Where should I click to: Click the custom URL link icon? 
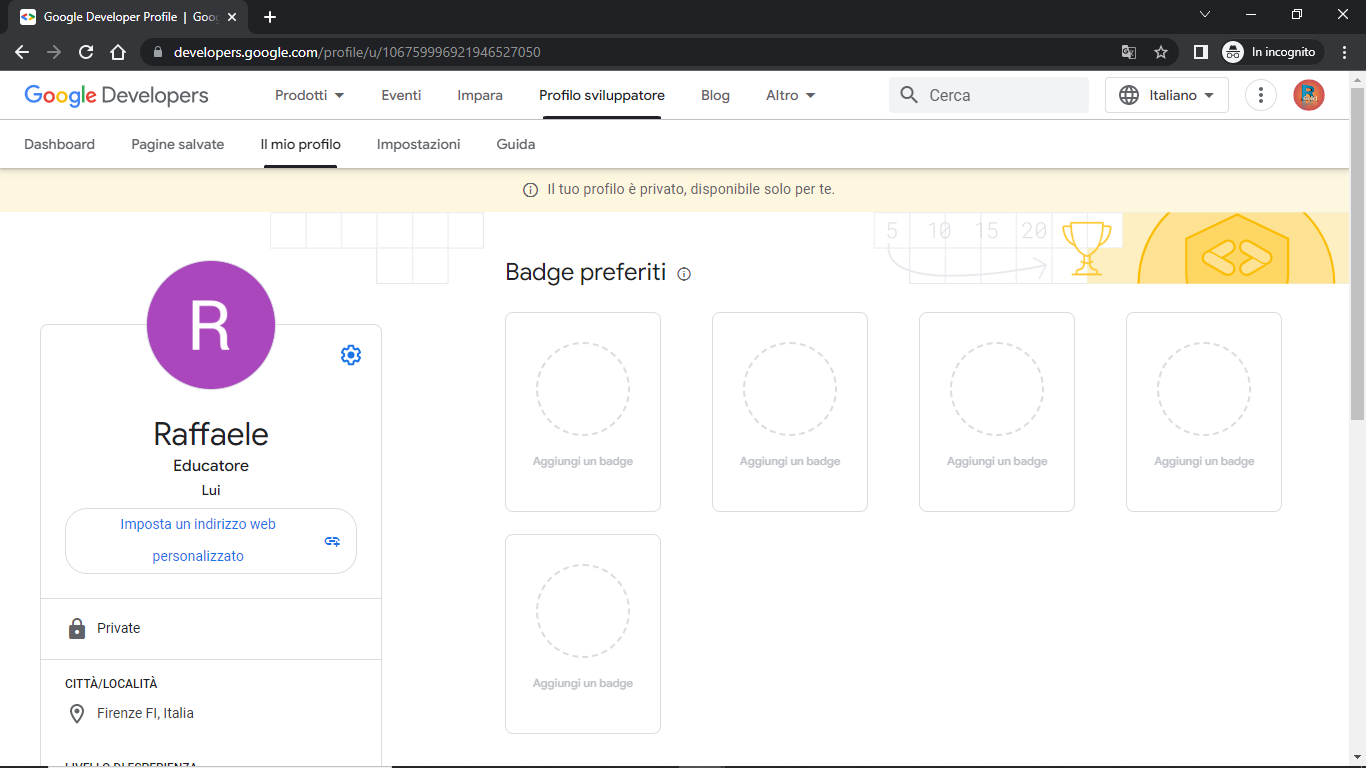333,541
